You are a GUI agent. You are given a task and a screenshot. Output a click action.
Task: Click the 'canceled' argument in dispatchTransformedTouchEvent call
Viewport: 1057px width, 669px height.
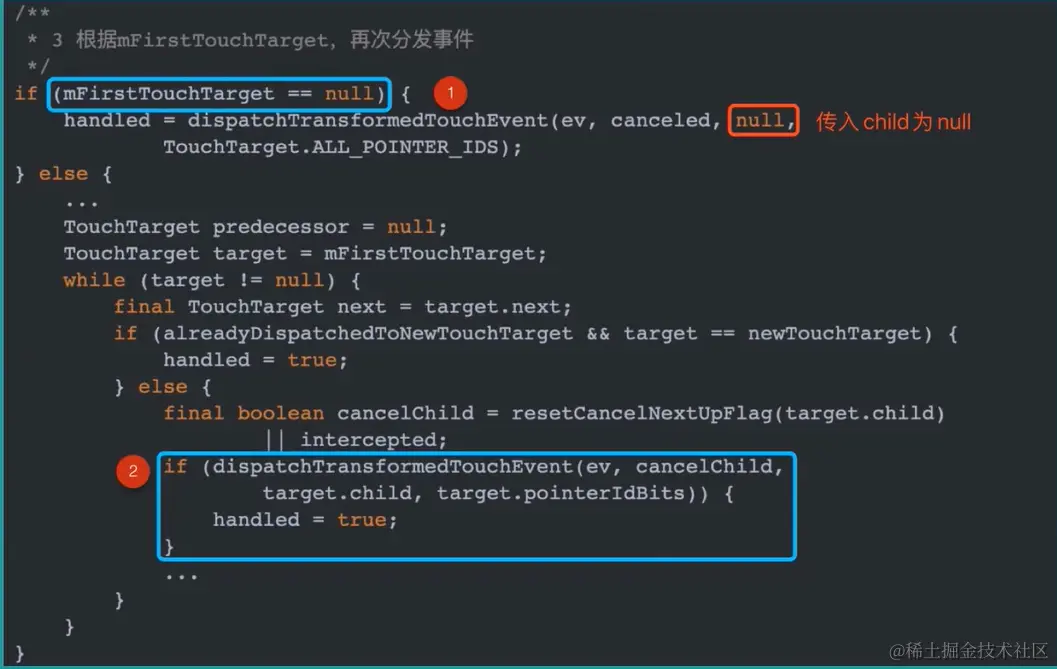[x=660, y=120]
